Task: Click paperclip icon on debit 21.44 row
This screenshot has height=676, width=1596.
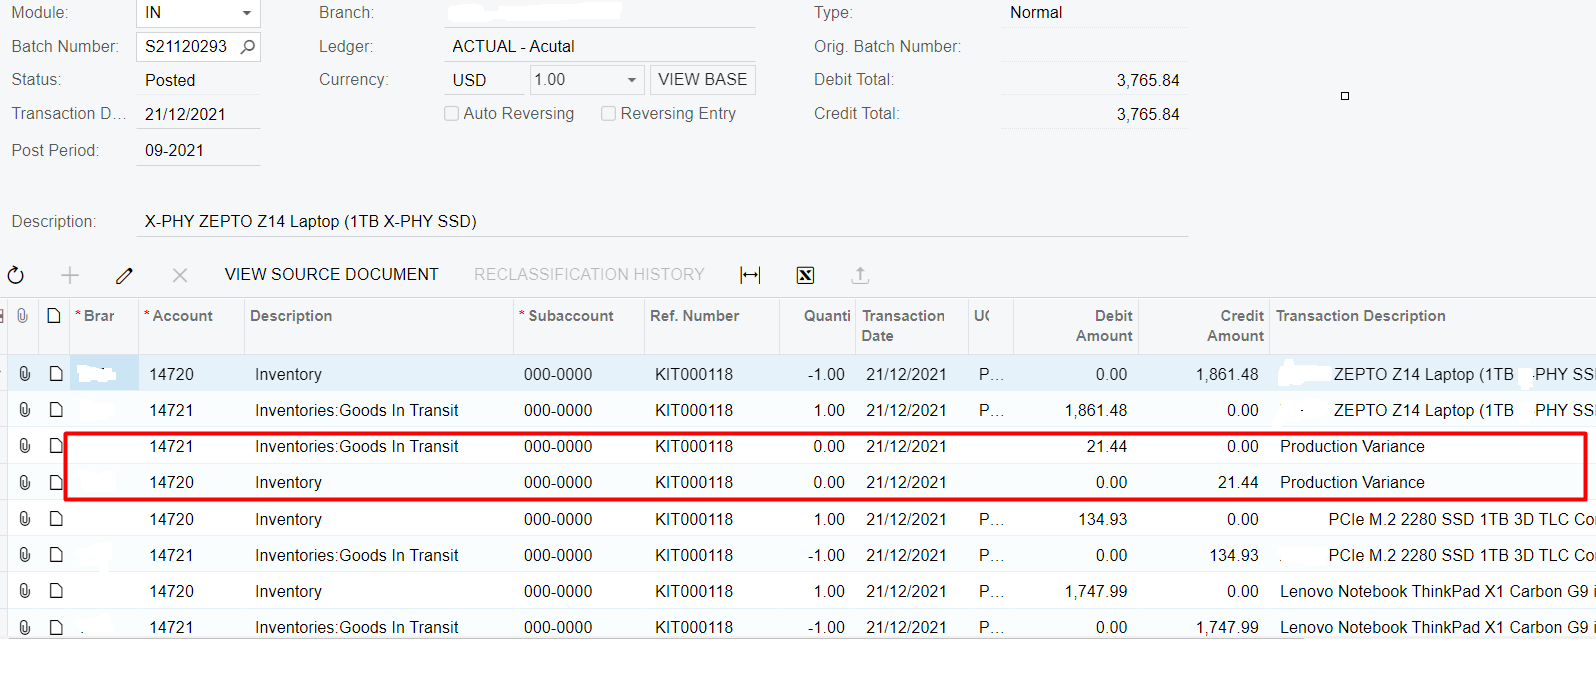Action: [x=25, y=446]
